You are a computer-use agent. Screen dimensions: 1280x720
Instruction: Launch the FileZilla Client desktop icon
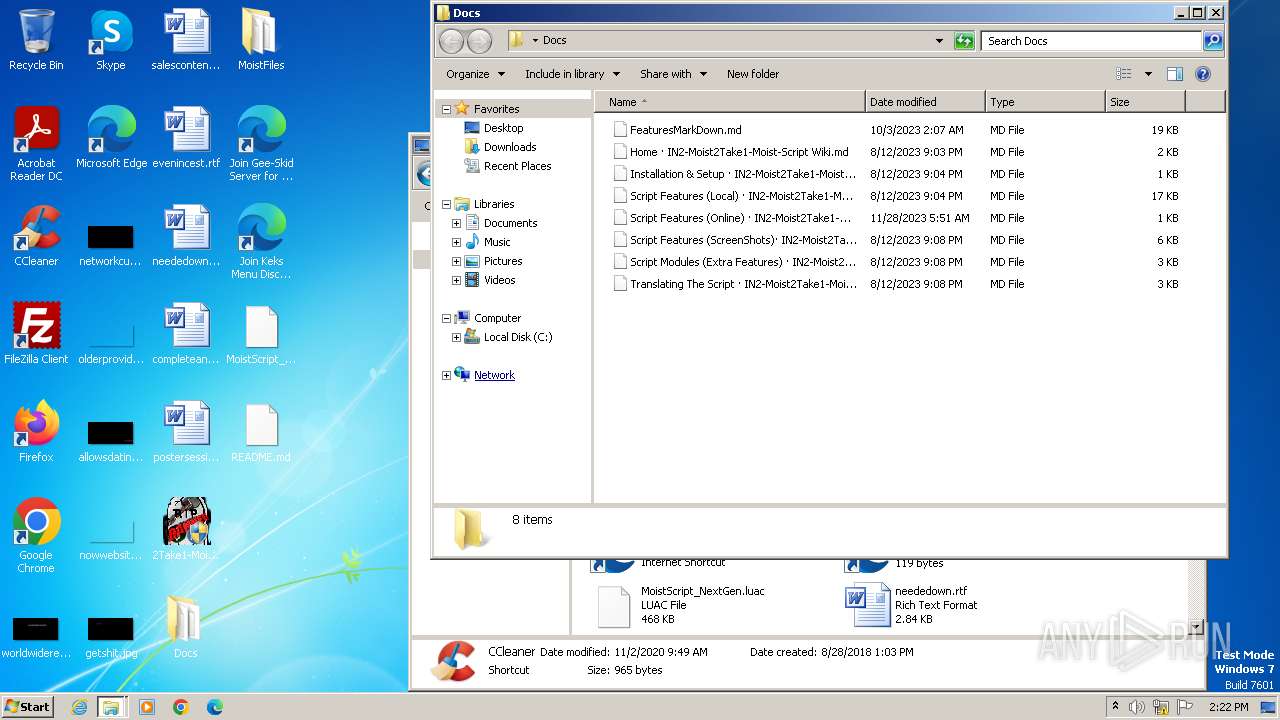(36, 334)
